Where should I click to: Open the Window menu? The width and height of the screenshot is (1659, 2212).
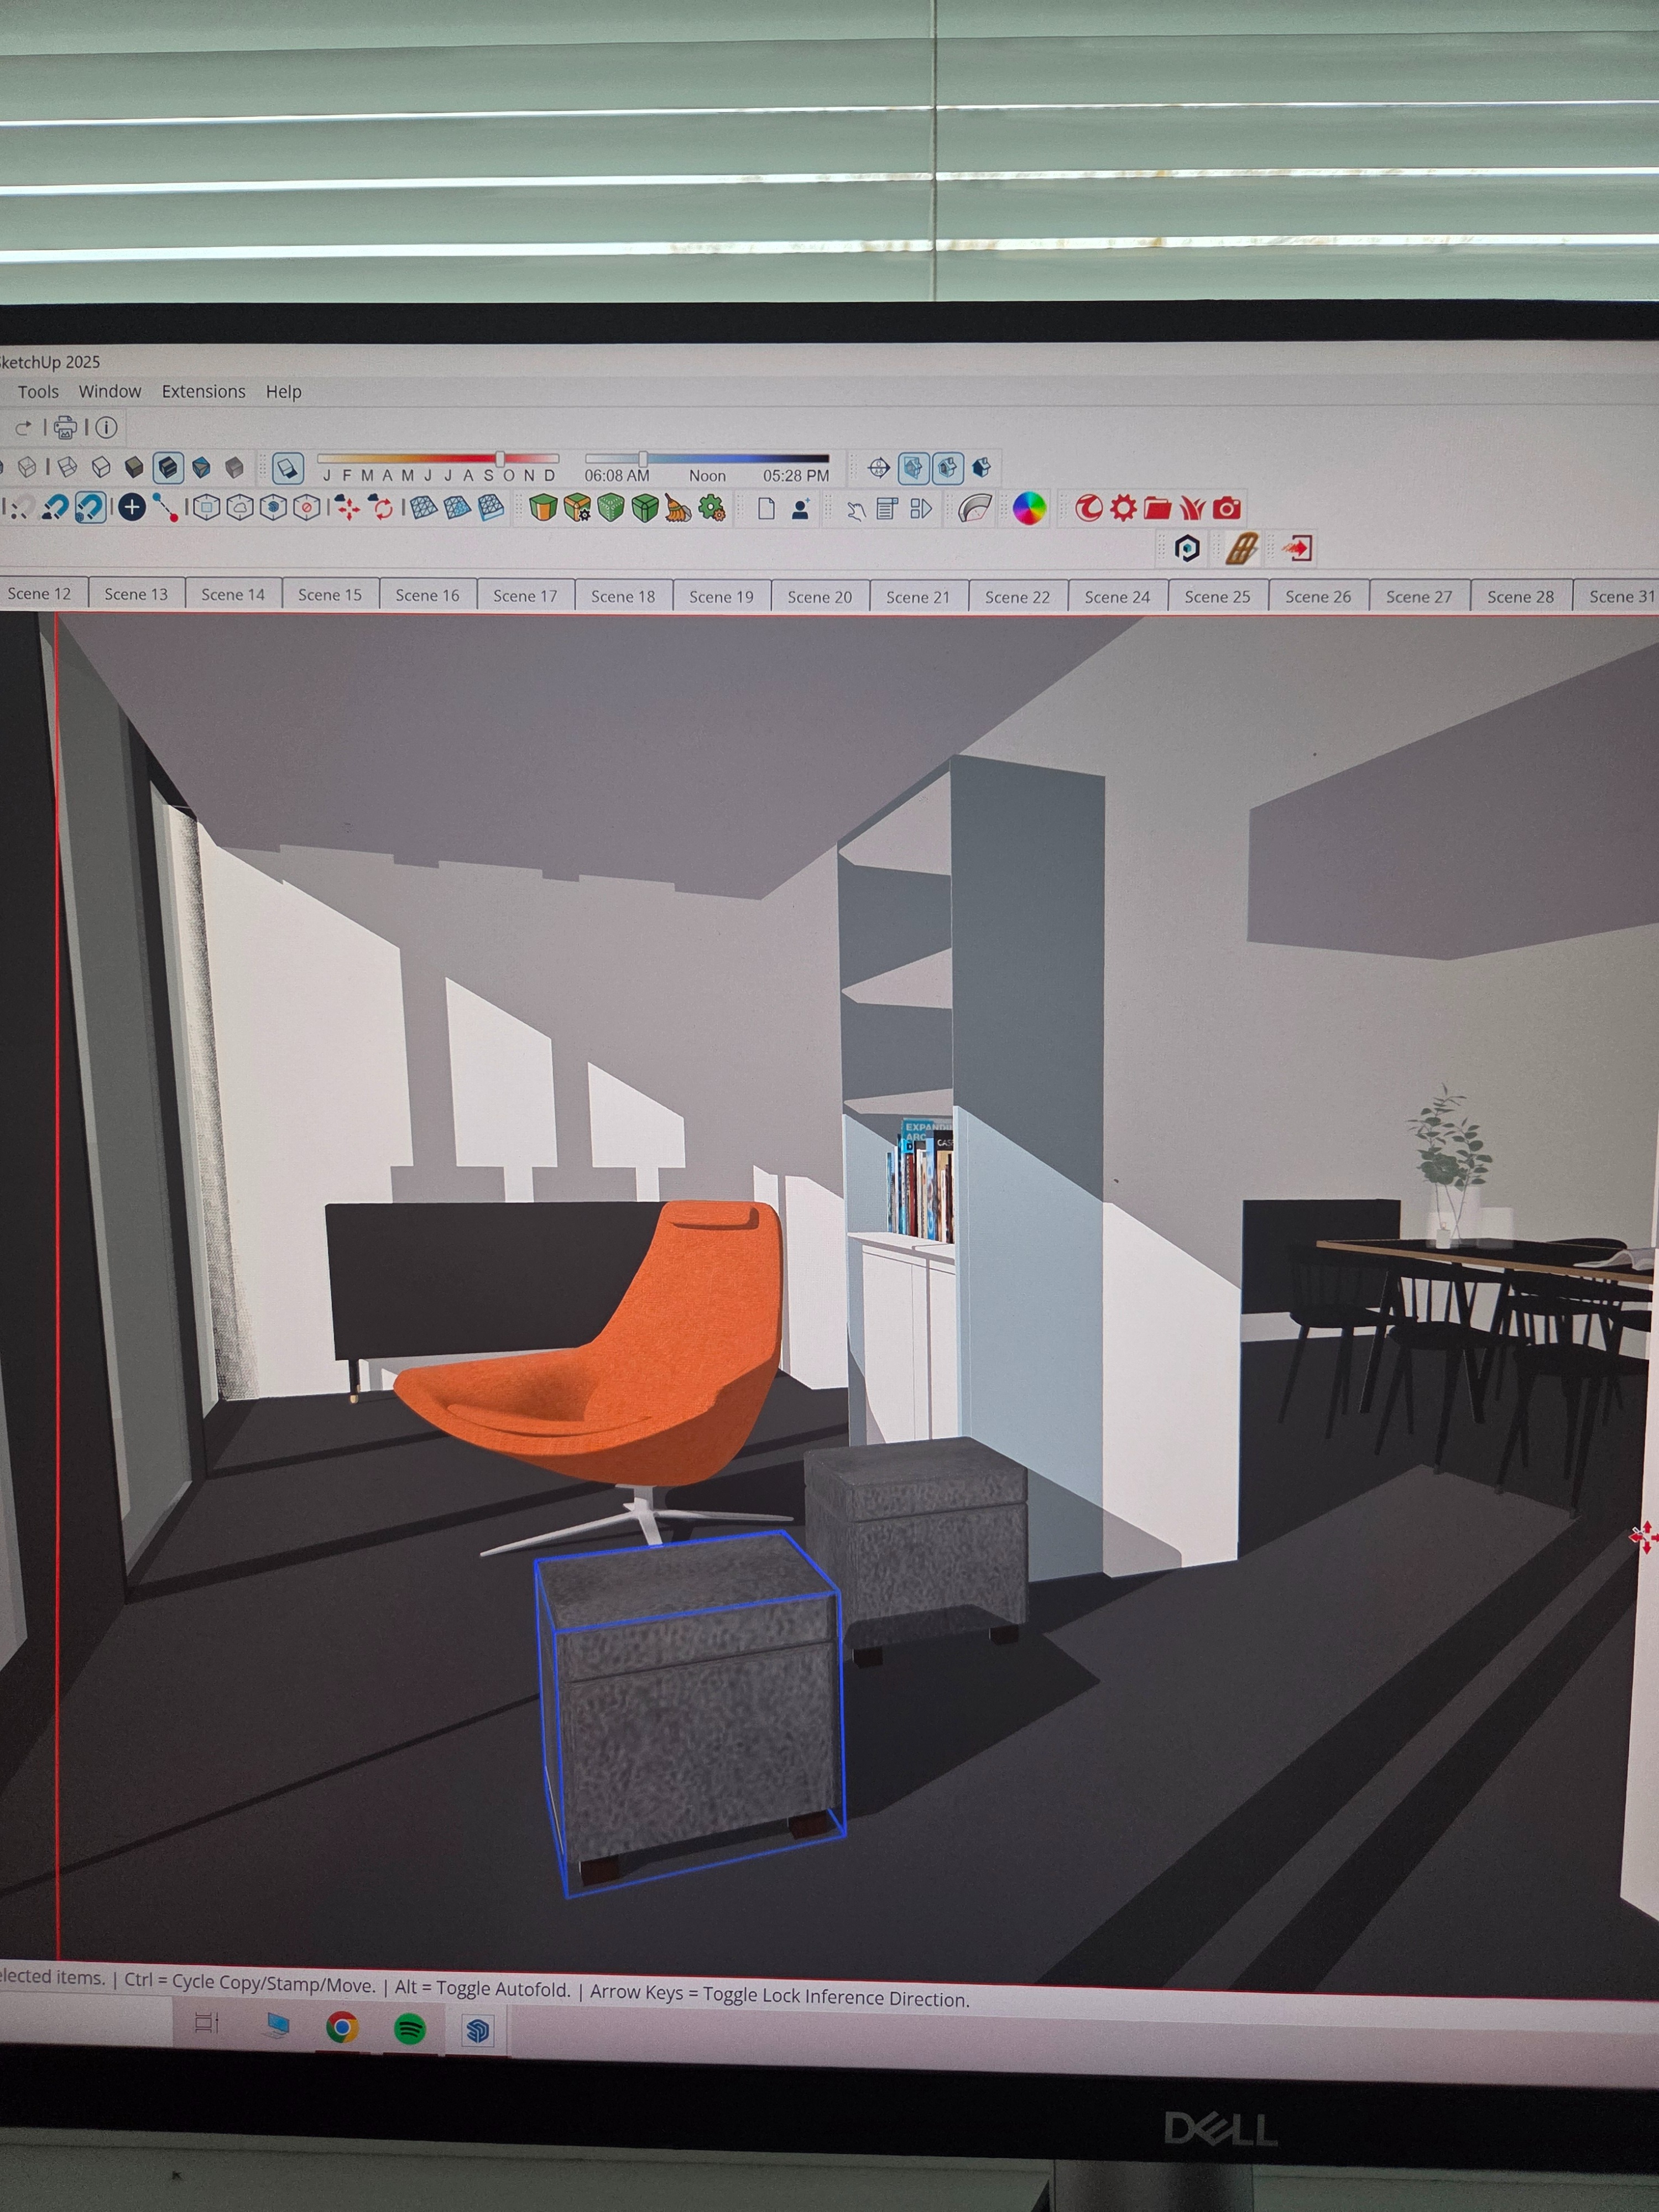pos(110,392)
